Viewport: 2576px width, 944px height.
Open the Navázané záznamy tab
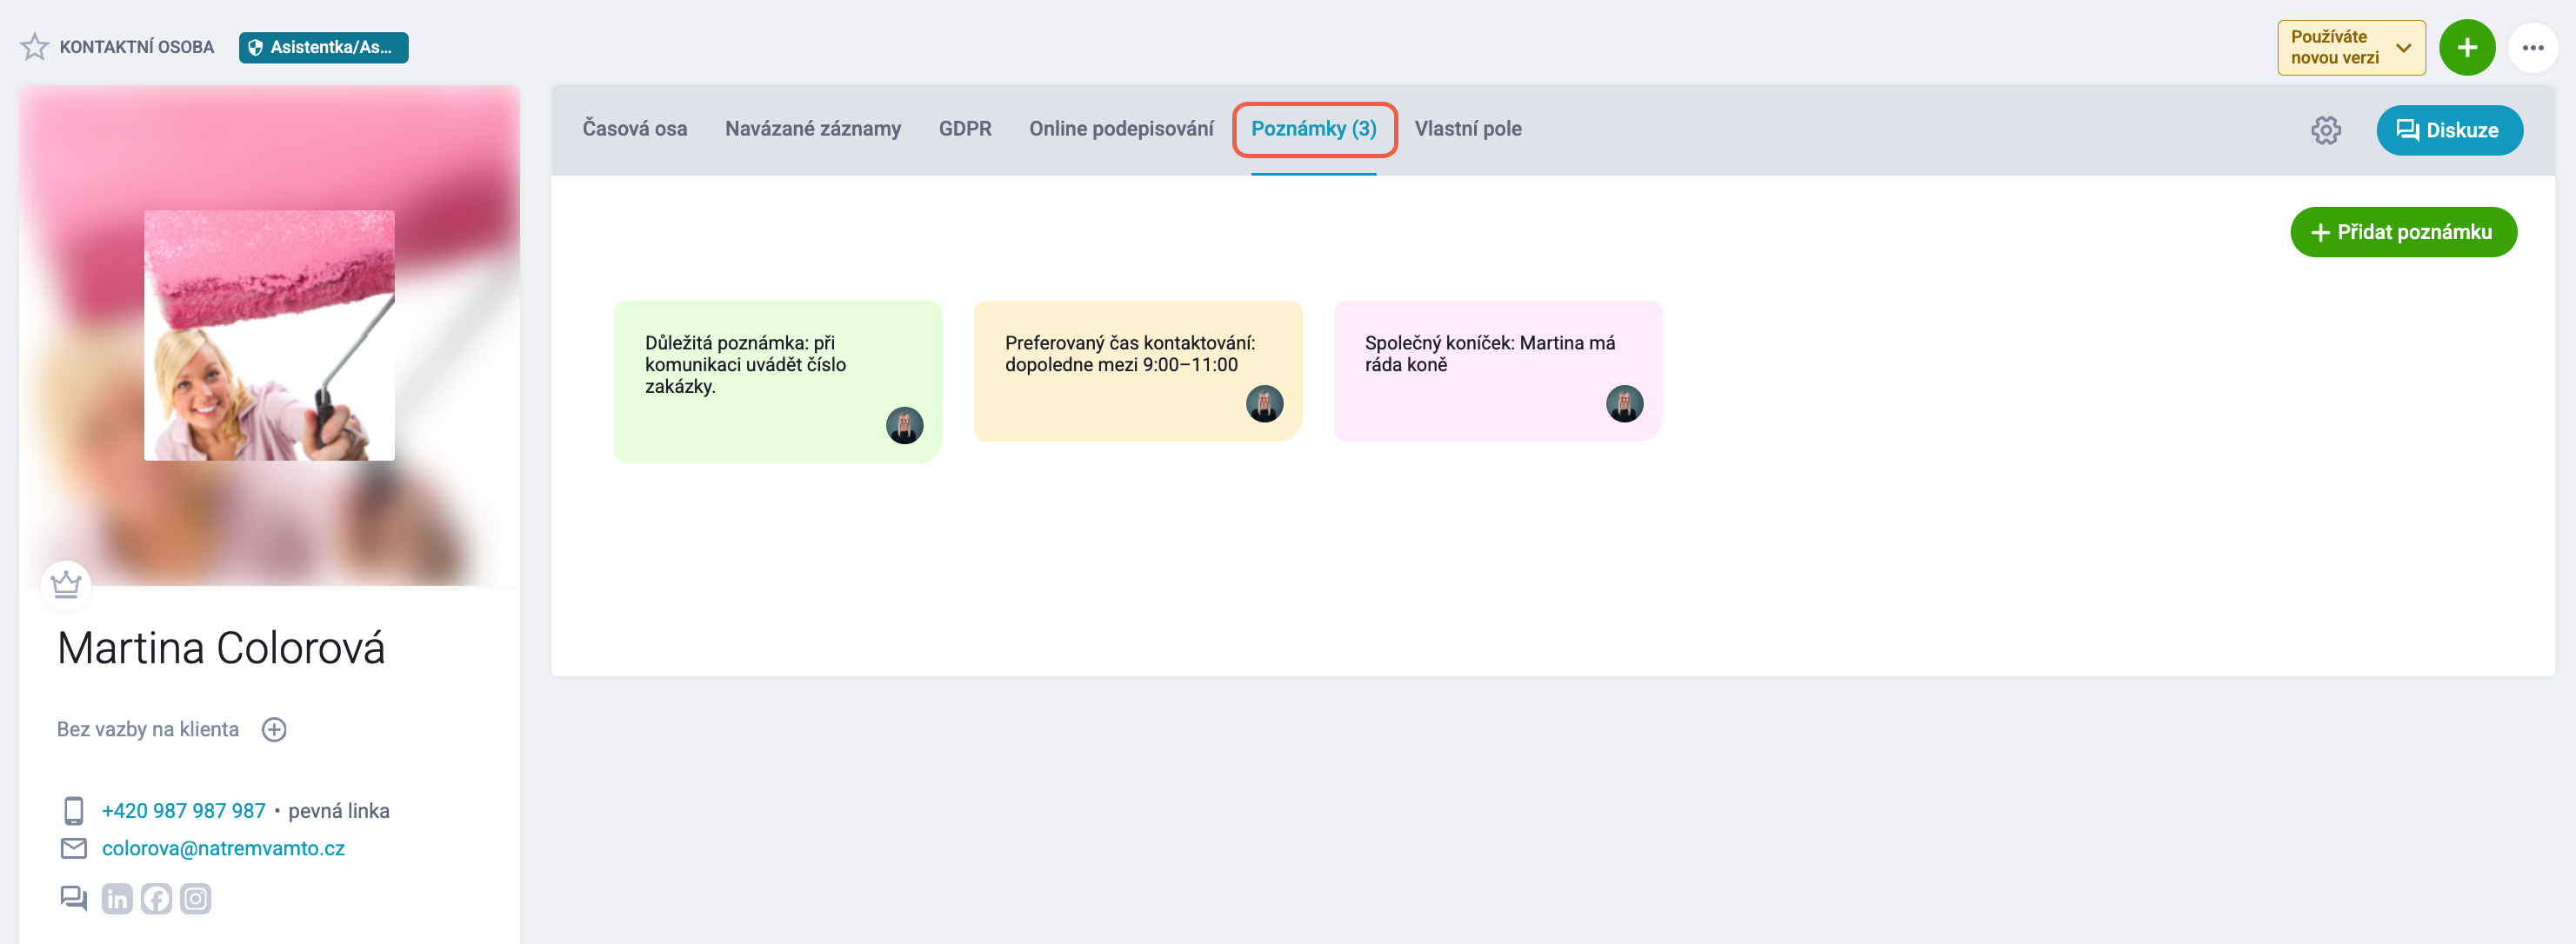(813, 129)
